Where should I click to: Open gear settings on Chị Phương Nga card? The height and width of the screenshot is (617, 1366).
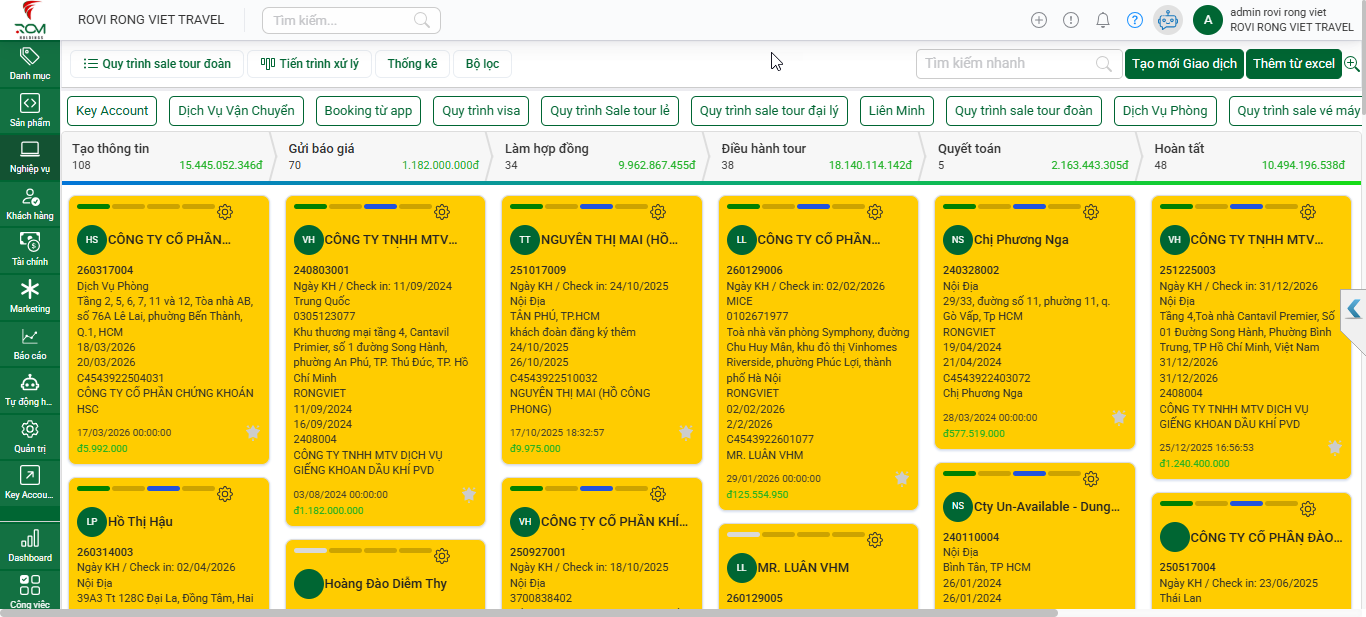point(1091,212)
